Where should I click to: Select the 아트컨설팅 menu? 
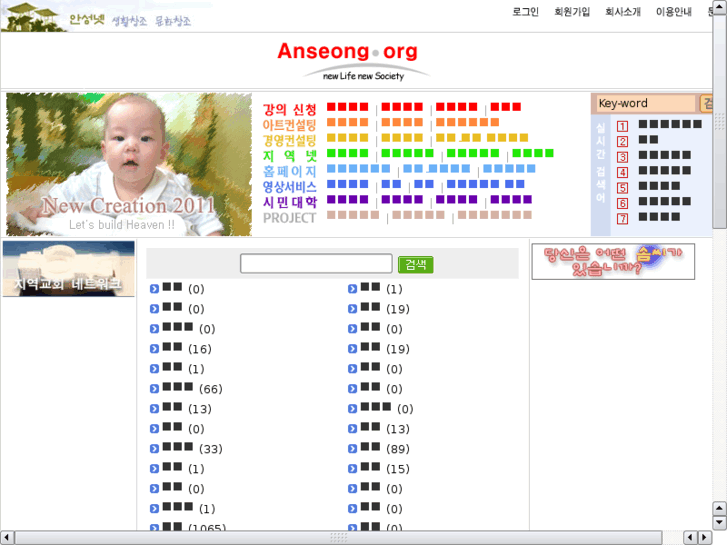click(289, 125)
